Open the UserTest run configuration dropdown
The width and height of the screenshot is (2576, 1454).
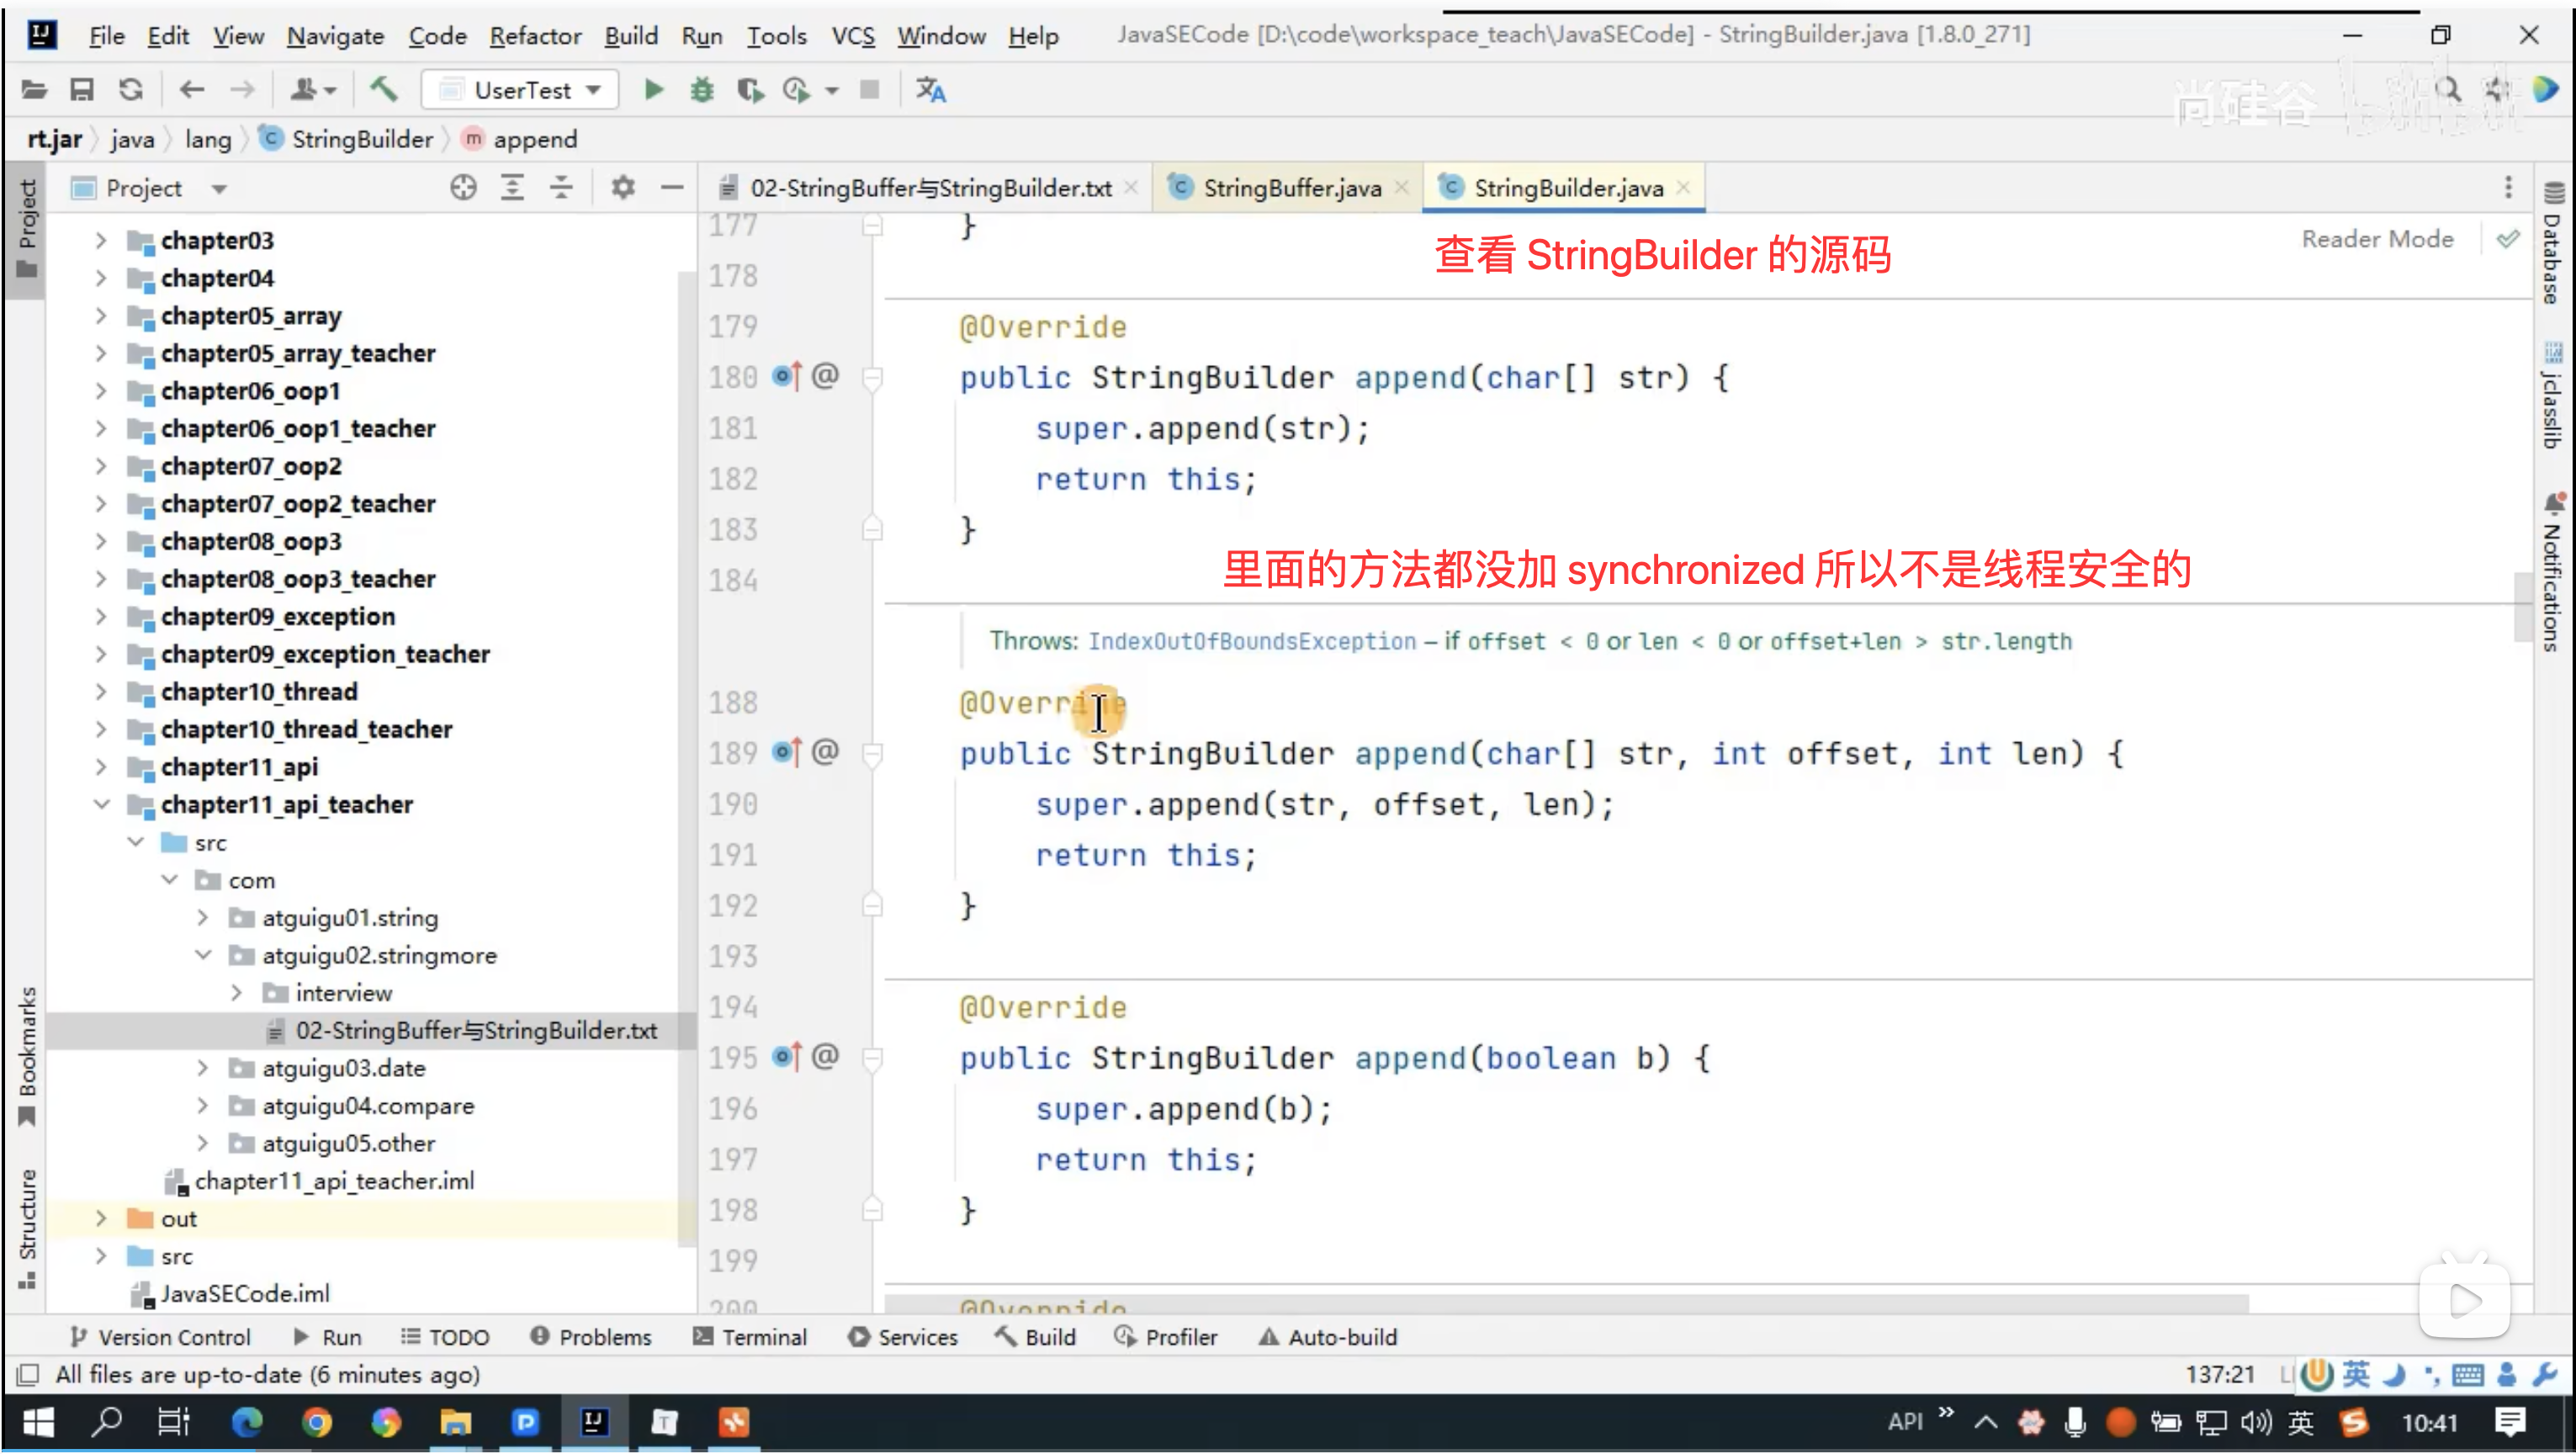point(520,90)
